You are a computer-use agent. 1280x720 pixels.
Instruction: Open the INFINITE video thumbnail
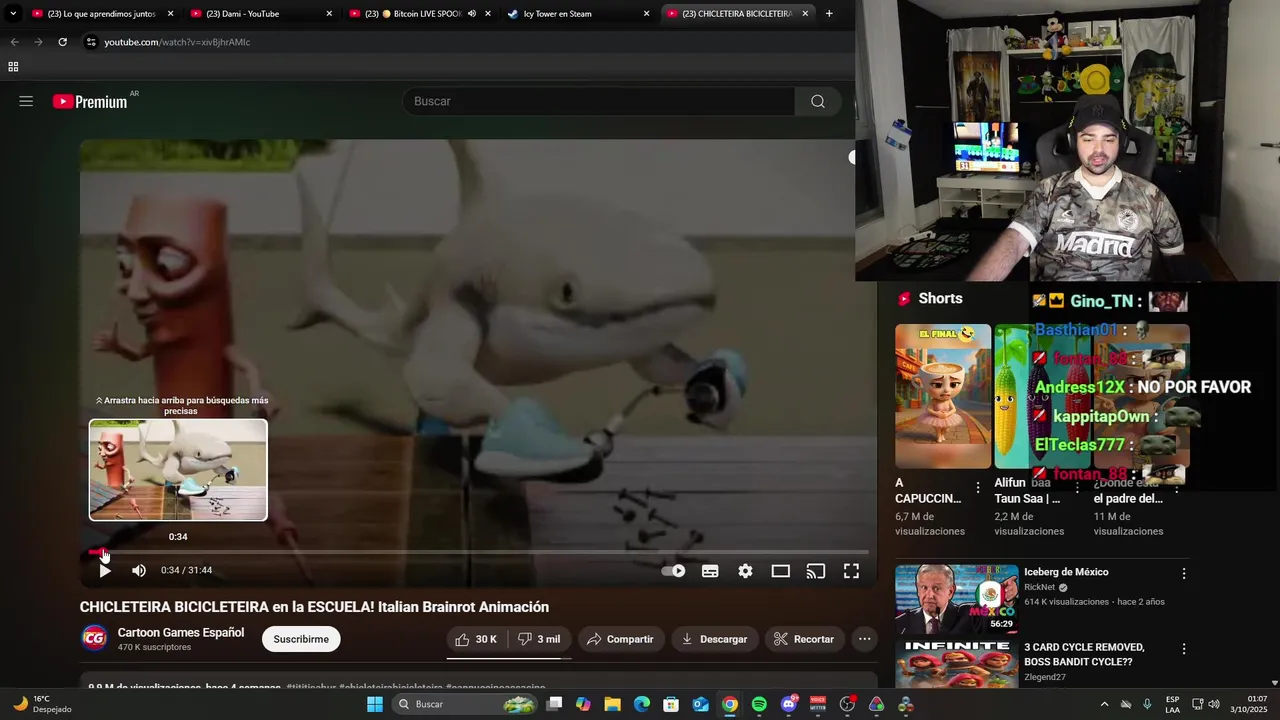click(956, 665)
